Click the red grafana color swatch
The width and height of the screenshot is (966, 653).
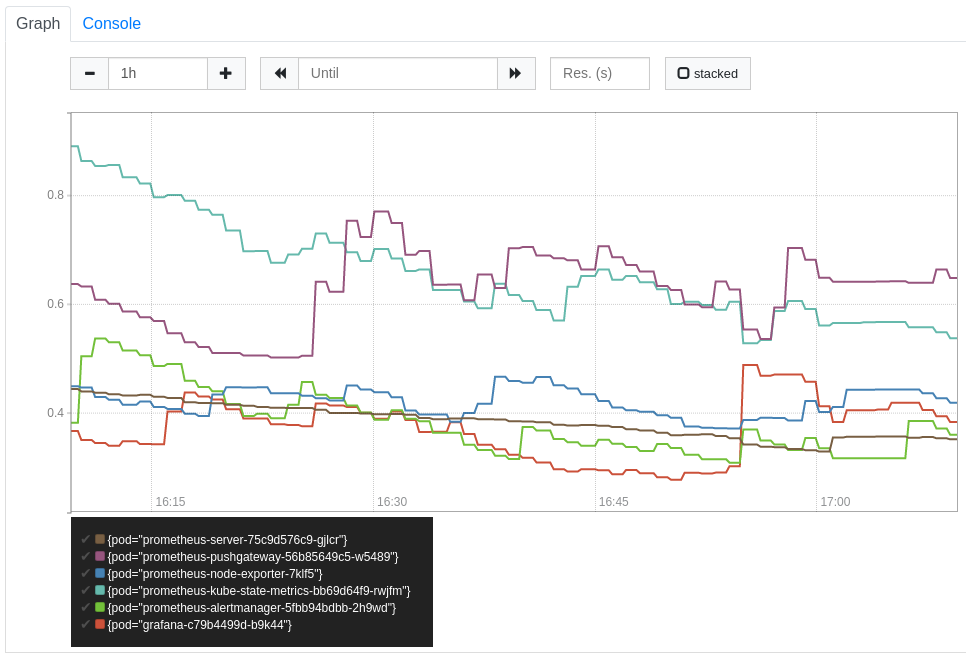(100, 624)
